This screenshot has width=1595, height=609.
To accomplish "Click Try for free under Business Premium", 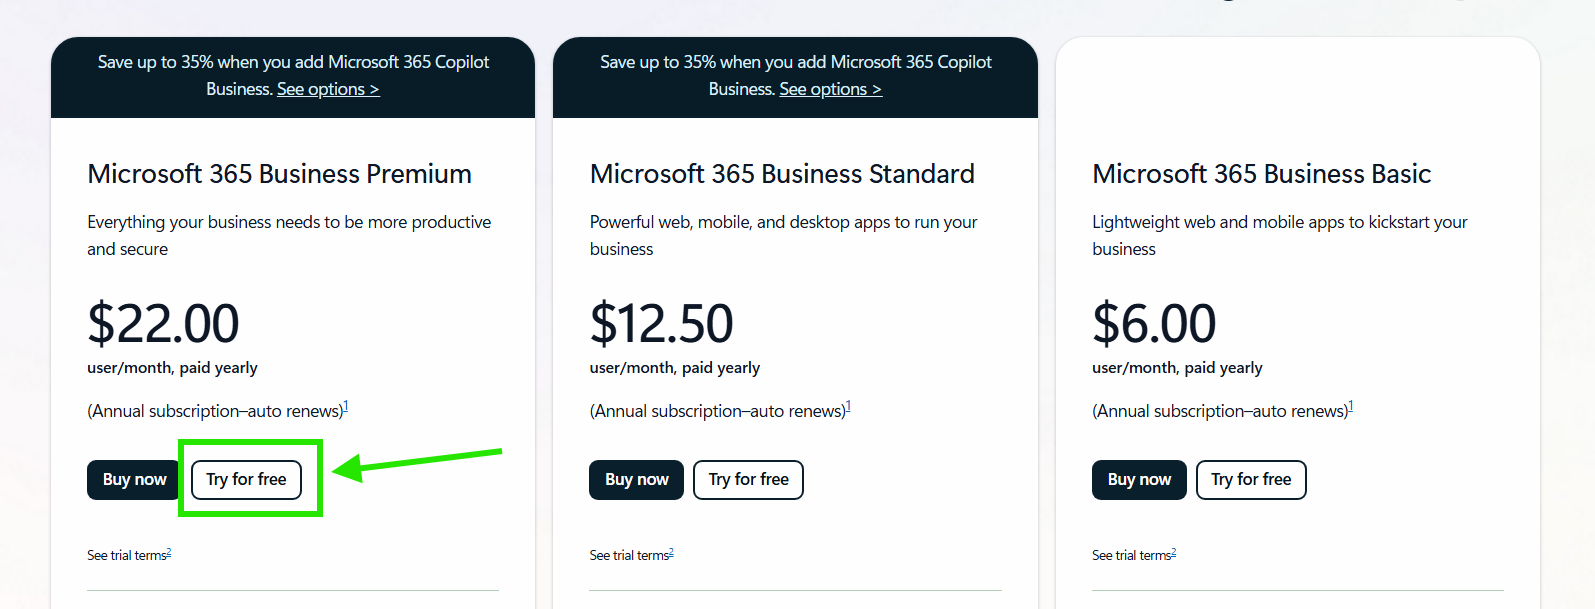I will point(246,480).
